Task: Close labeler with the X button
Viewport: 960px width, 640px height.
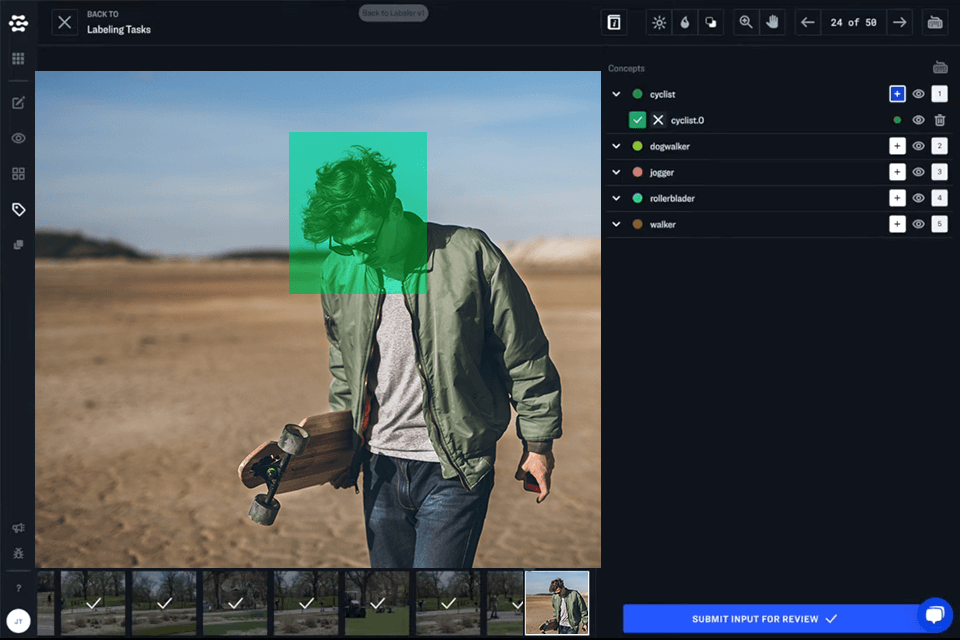Action: point(64,23)
